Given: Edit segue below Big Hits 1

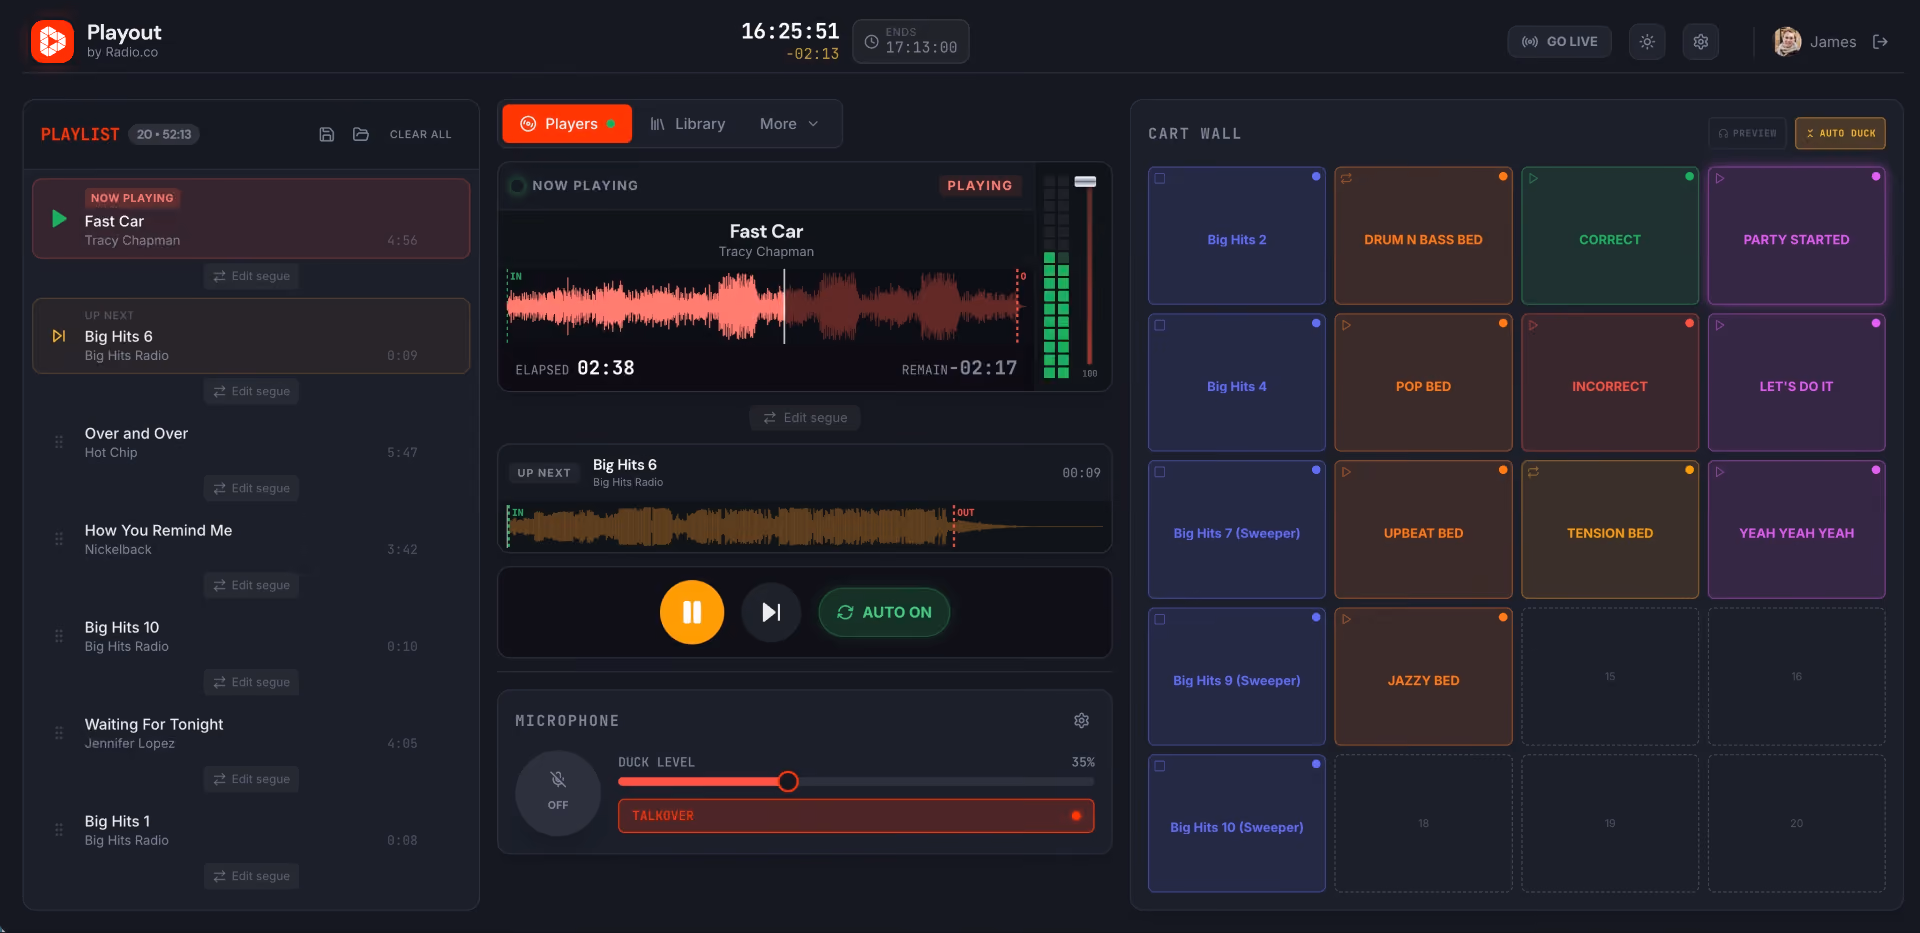Looking at the screenshot, I should tap(251, 876).
